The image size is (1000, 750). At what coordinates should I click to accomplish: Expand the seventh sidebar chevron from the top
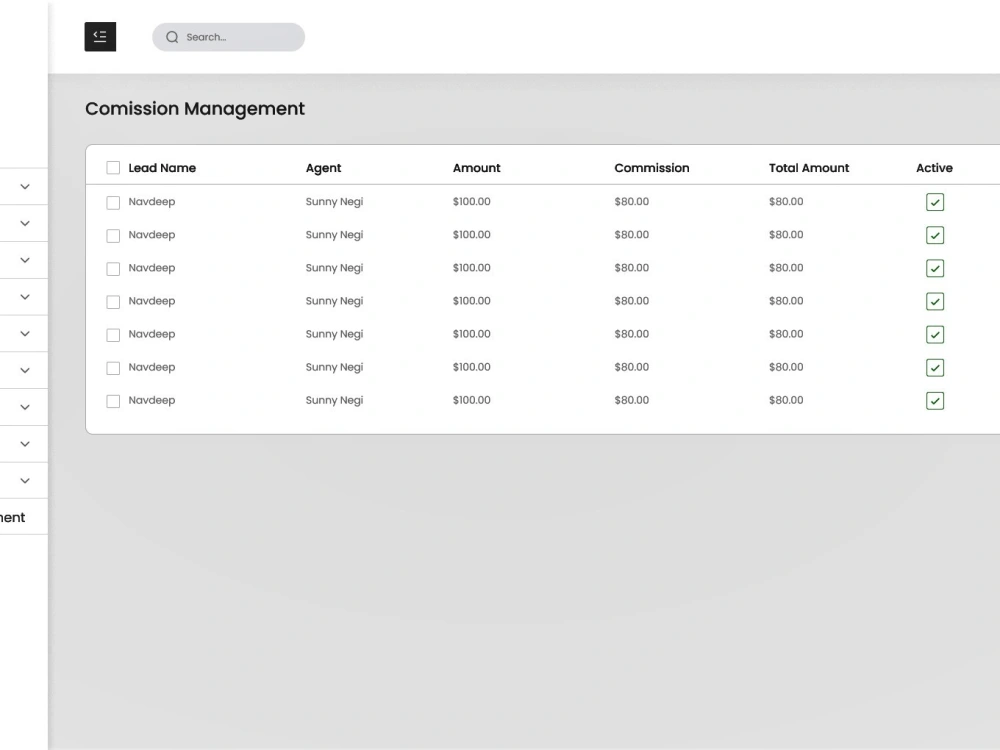point(25,407)
